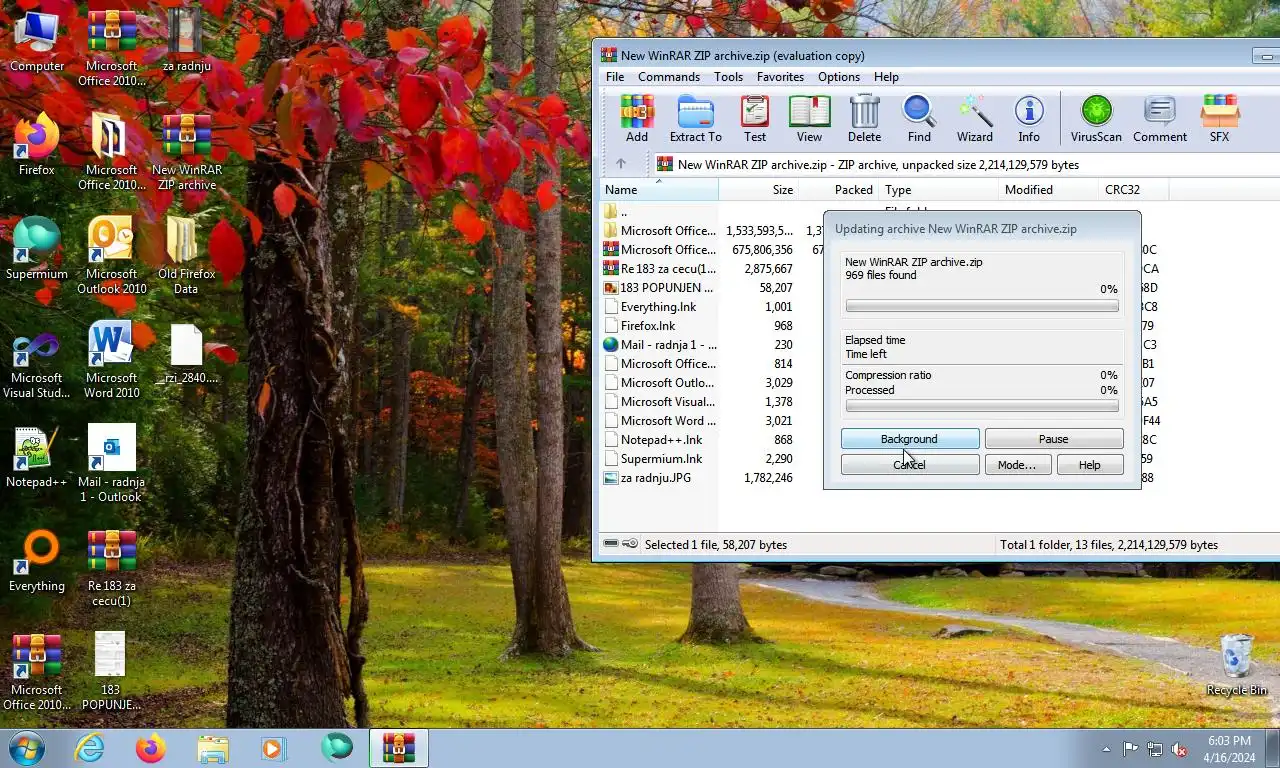
Task: Open the Tools menu
Action: pos(728,77)
